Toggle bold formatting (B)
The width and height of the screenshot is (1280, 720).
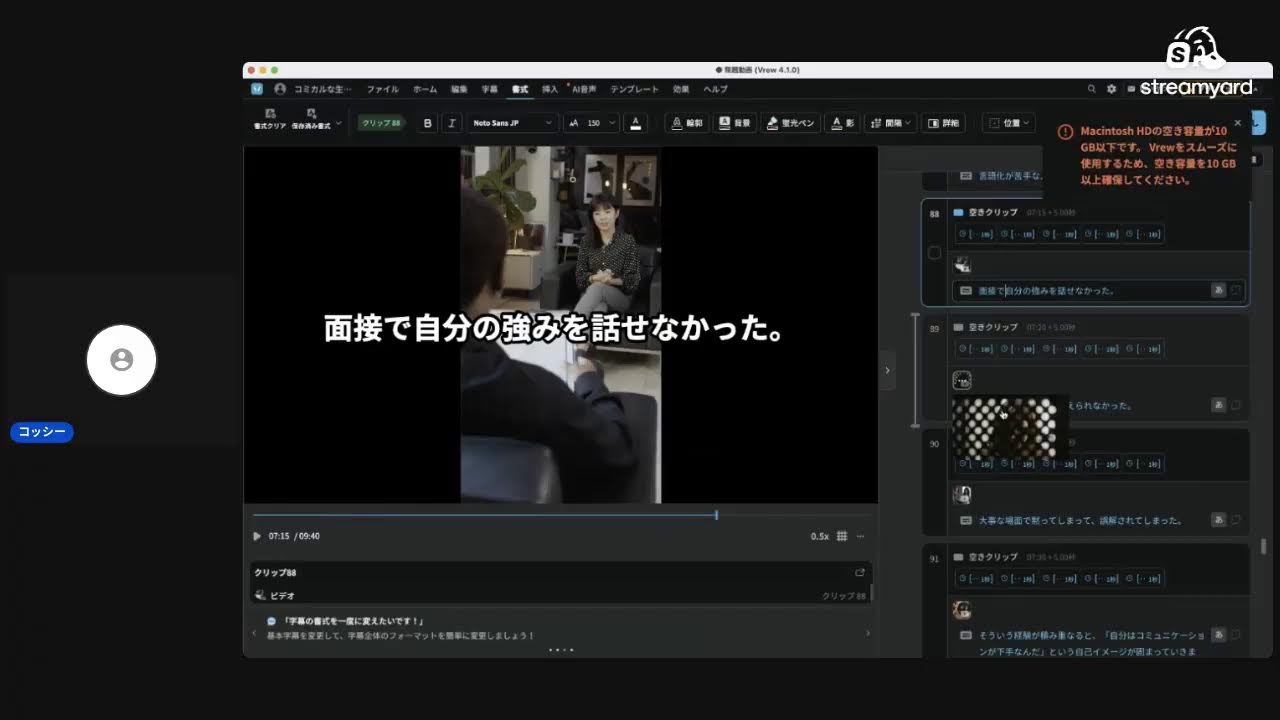(428, 123)
